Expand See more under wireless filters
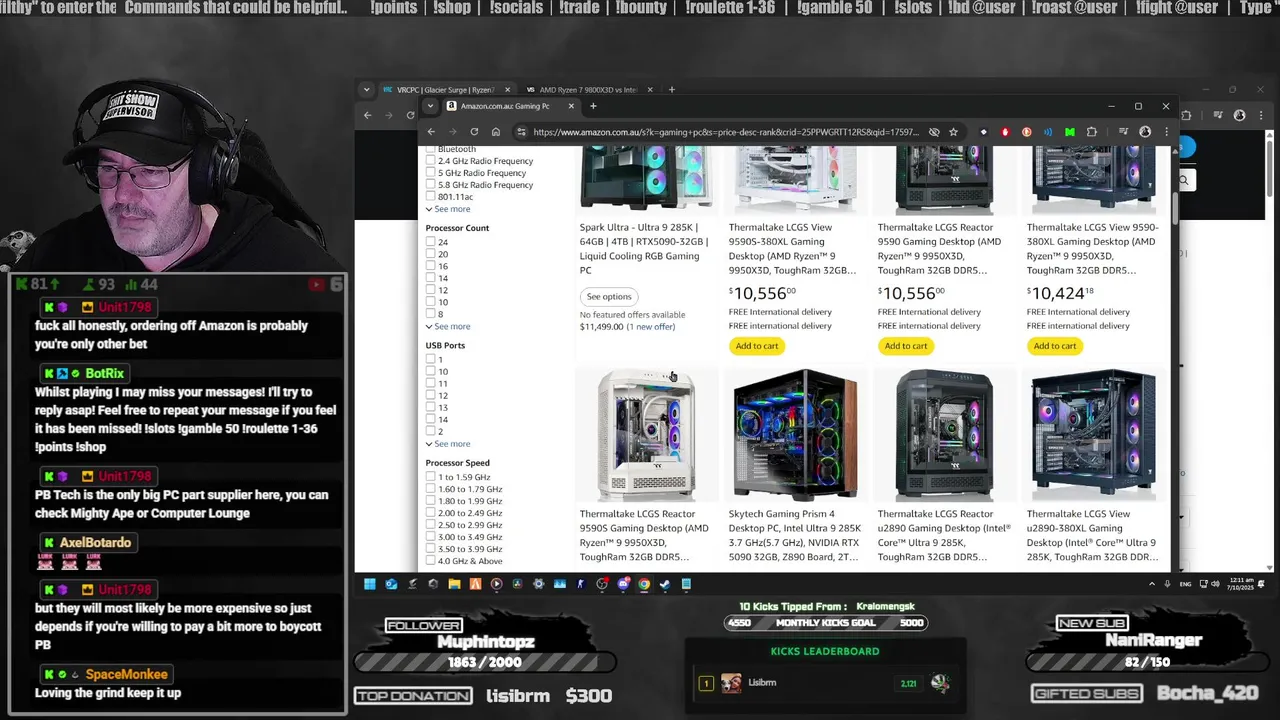1280x720 pixels. [x=448, y=209]
